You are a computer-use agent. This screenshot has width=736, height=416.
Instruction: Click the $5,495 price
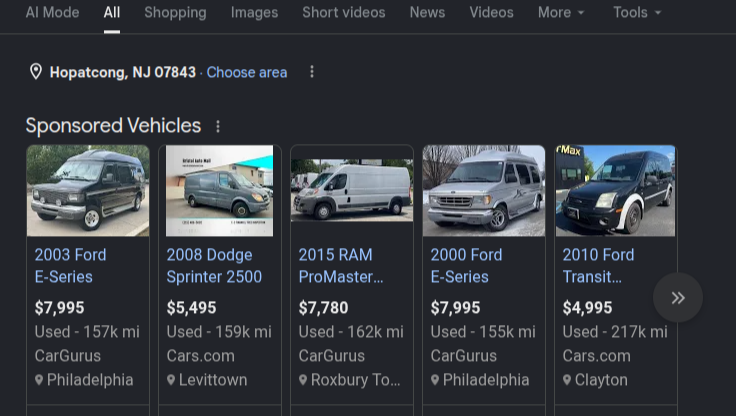click(x=192, y=308)
